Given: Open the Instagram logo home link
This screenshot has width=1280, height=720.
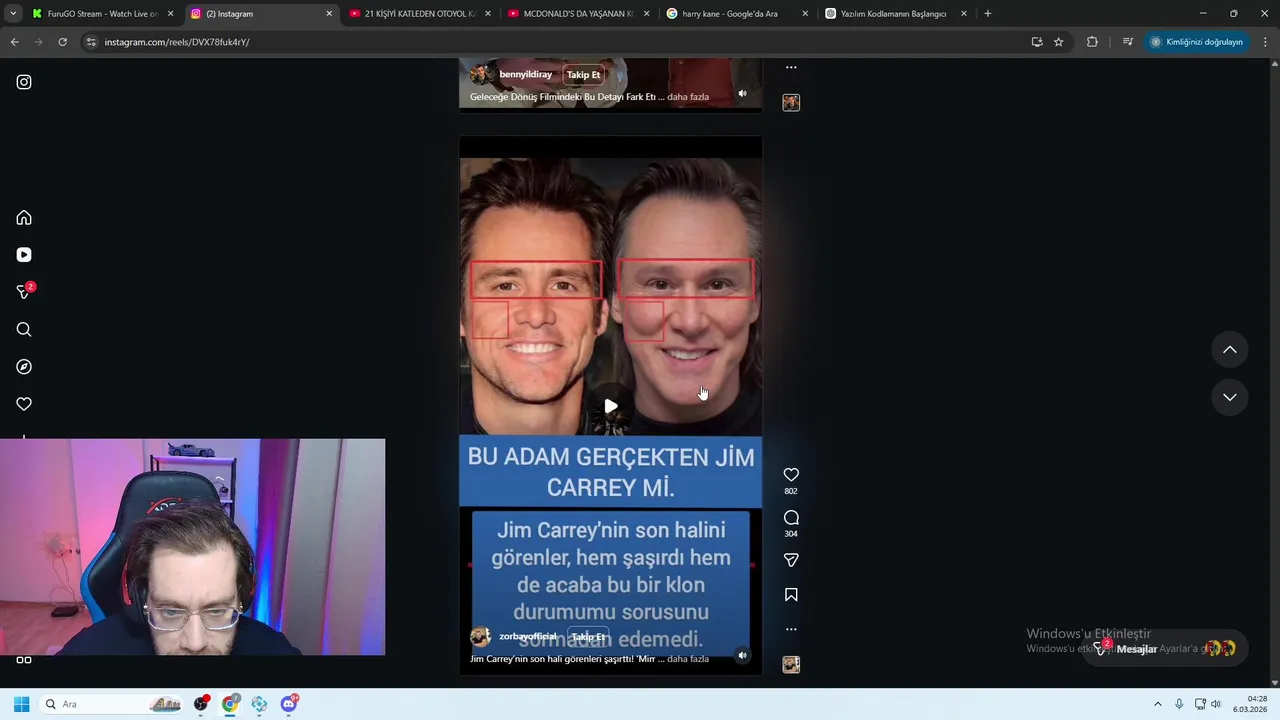Looking at the screenshot, I should tap(24, 82).
